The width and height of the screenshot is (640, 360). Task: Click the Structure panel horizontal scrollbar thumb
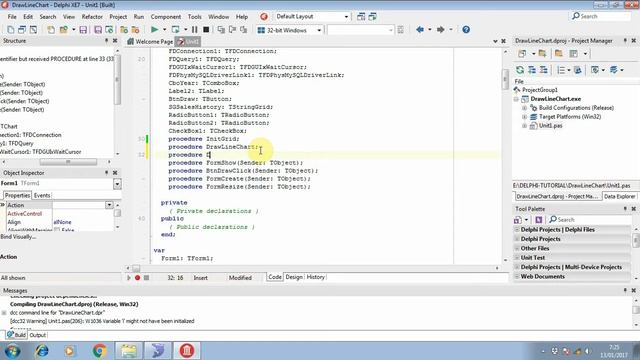(68, 162)
